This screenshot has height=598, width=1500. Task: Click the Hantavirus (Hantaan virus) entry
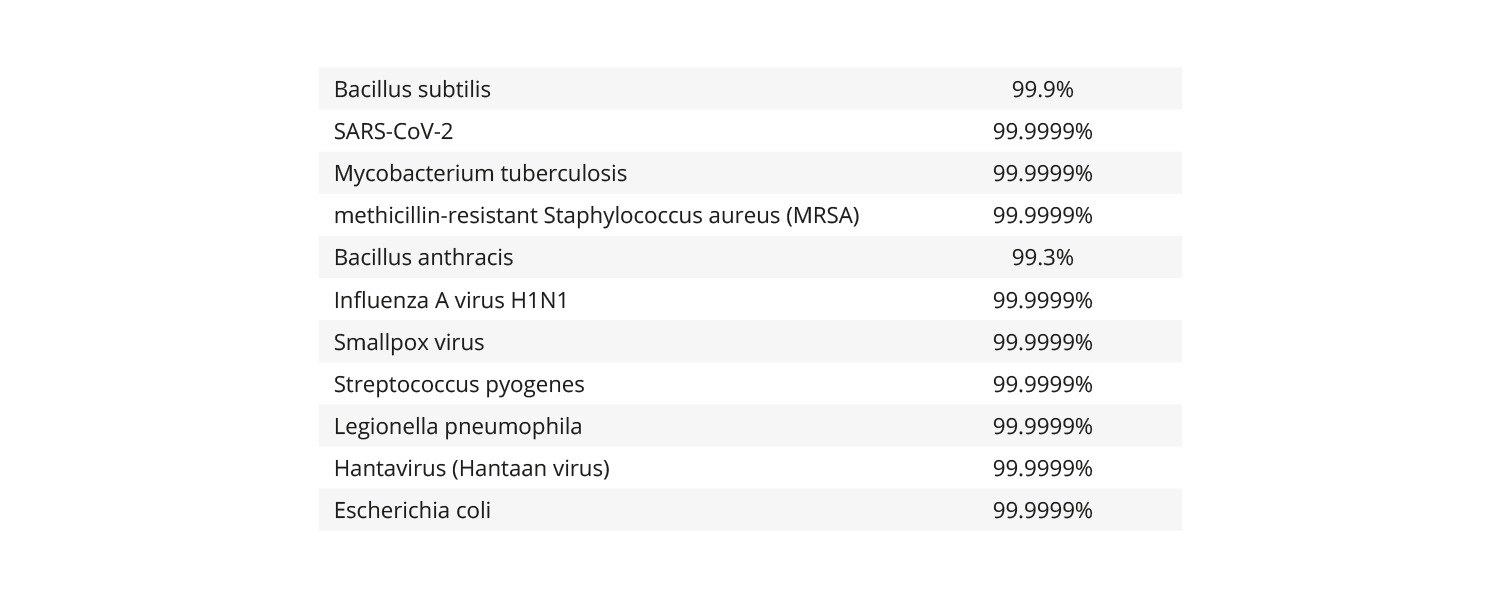pyautogui.click(x=471, y=468)
